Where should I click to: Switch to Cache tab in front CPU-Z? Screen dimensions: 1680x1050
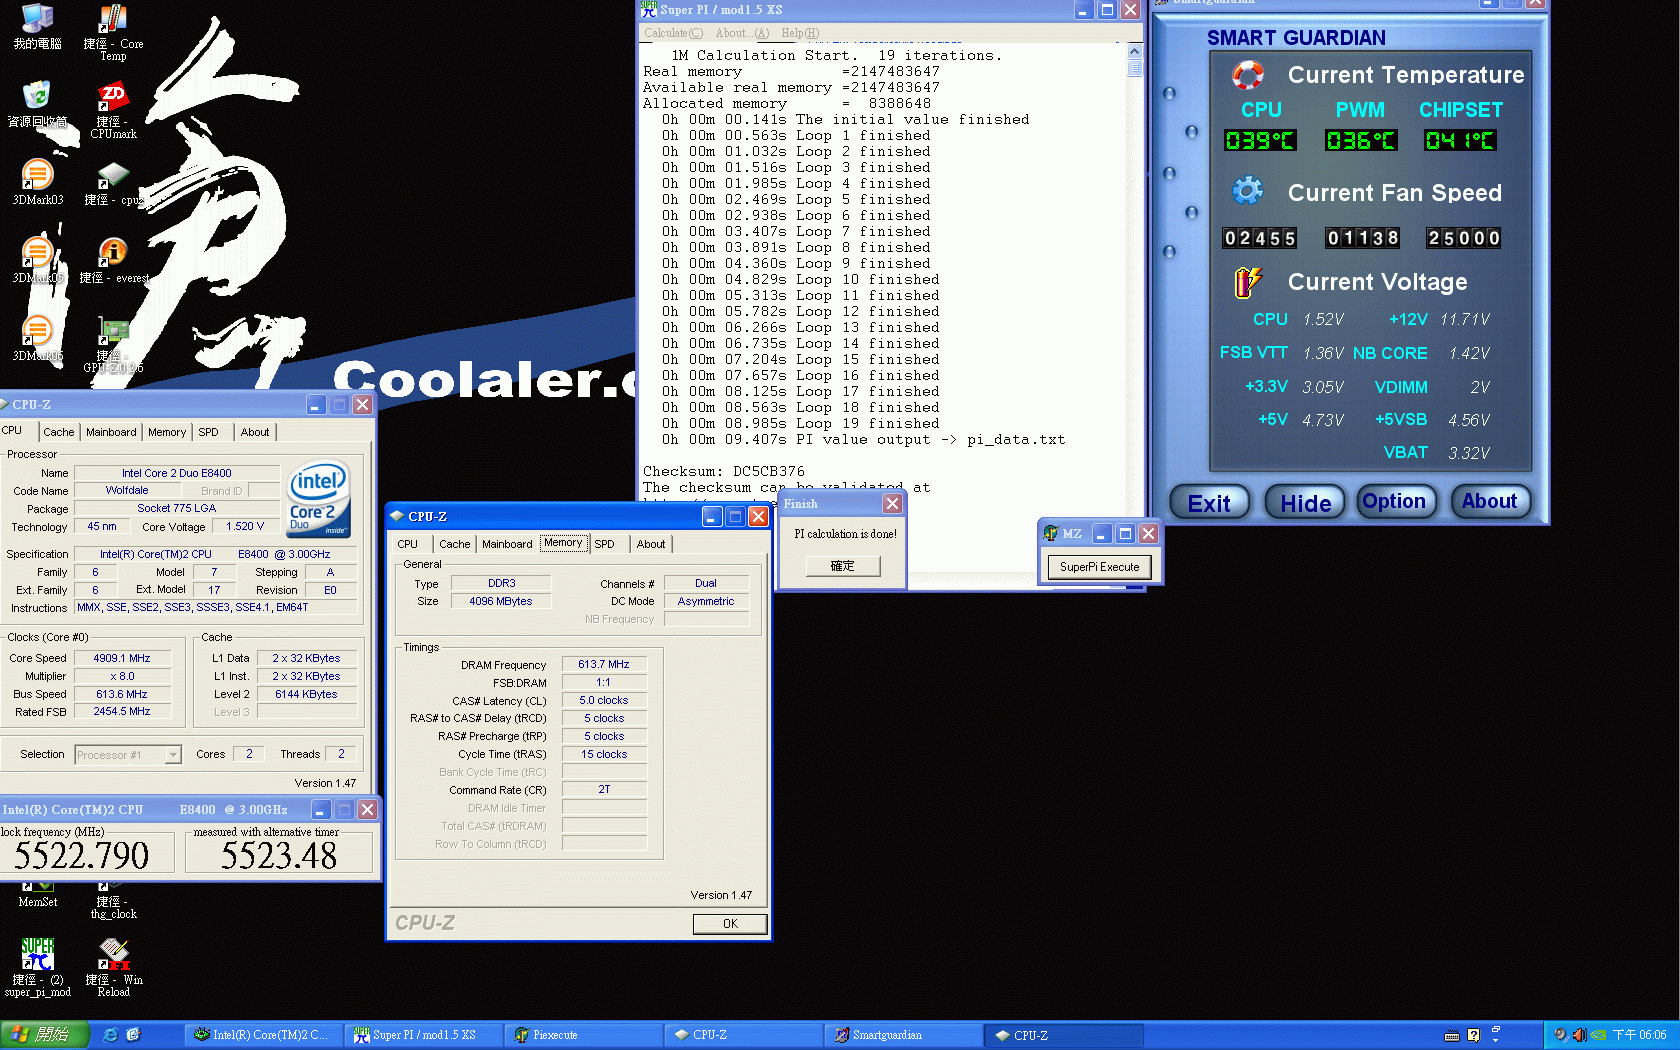tap(454, 544)
